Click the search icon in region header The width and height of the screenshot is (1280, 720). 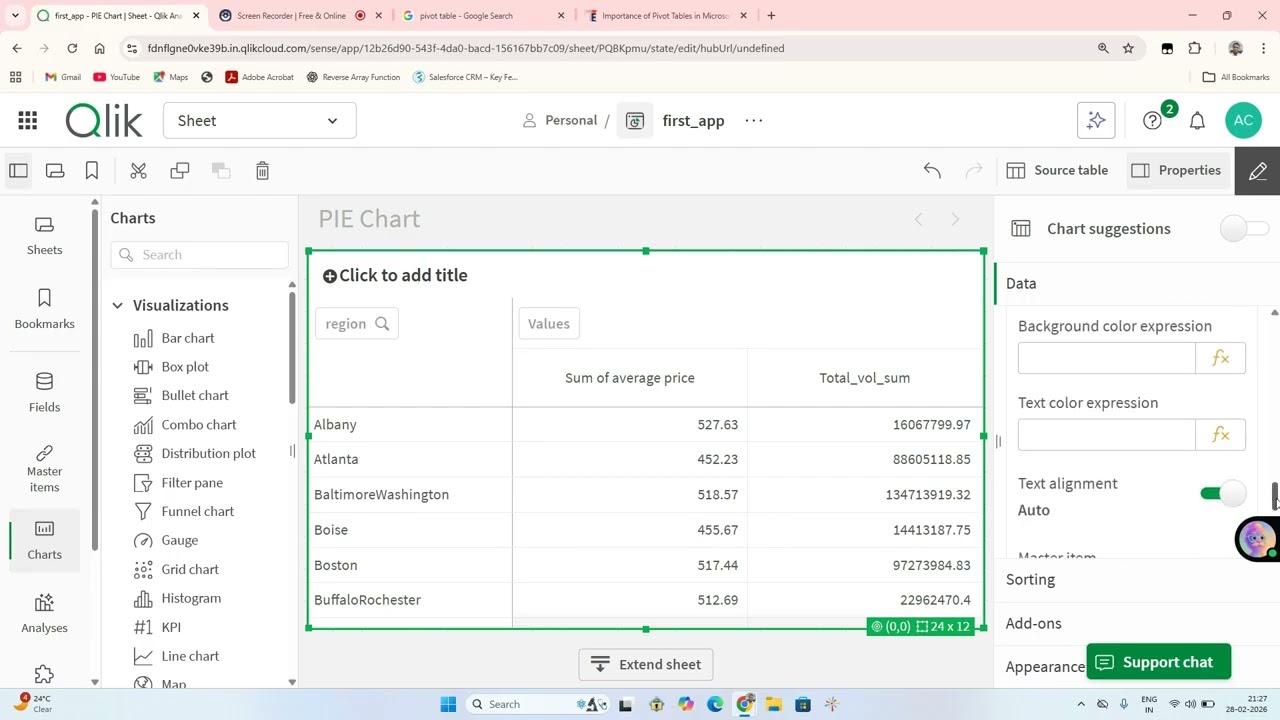(382, 324)
